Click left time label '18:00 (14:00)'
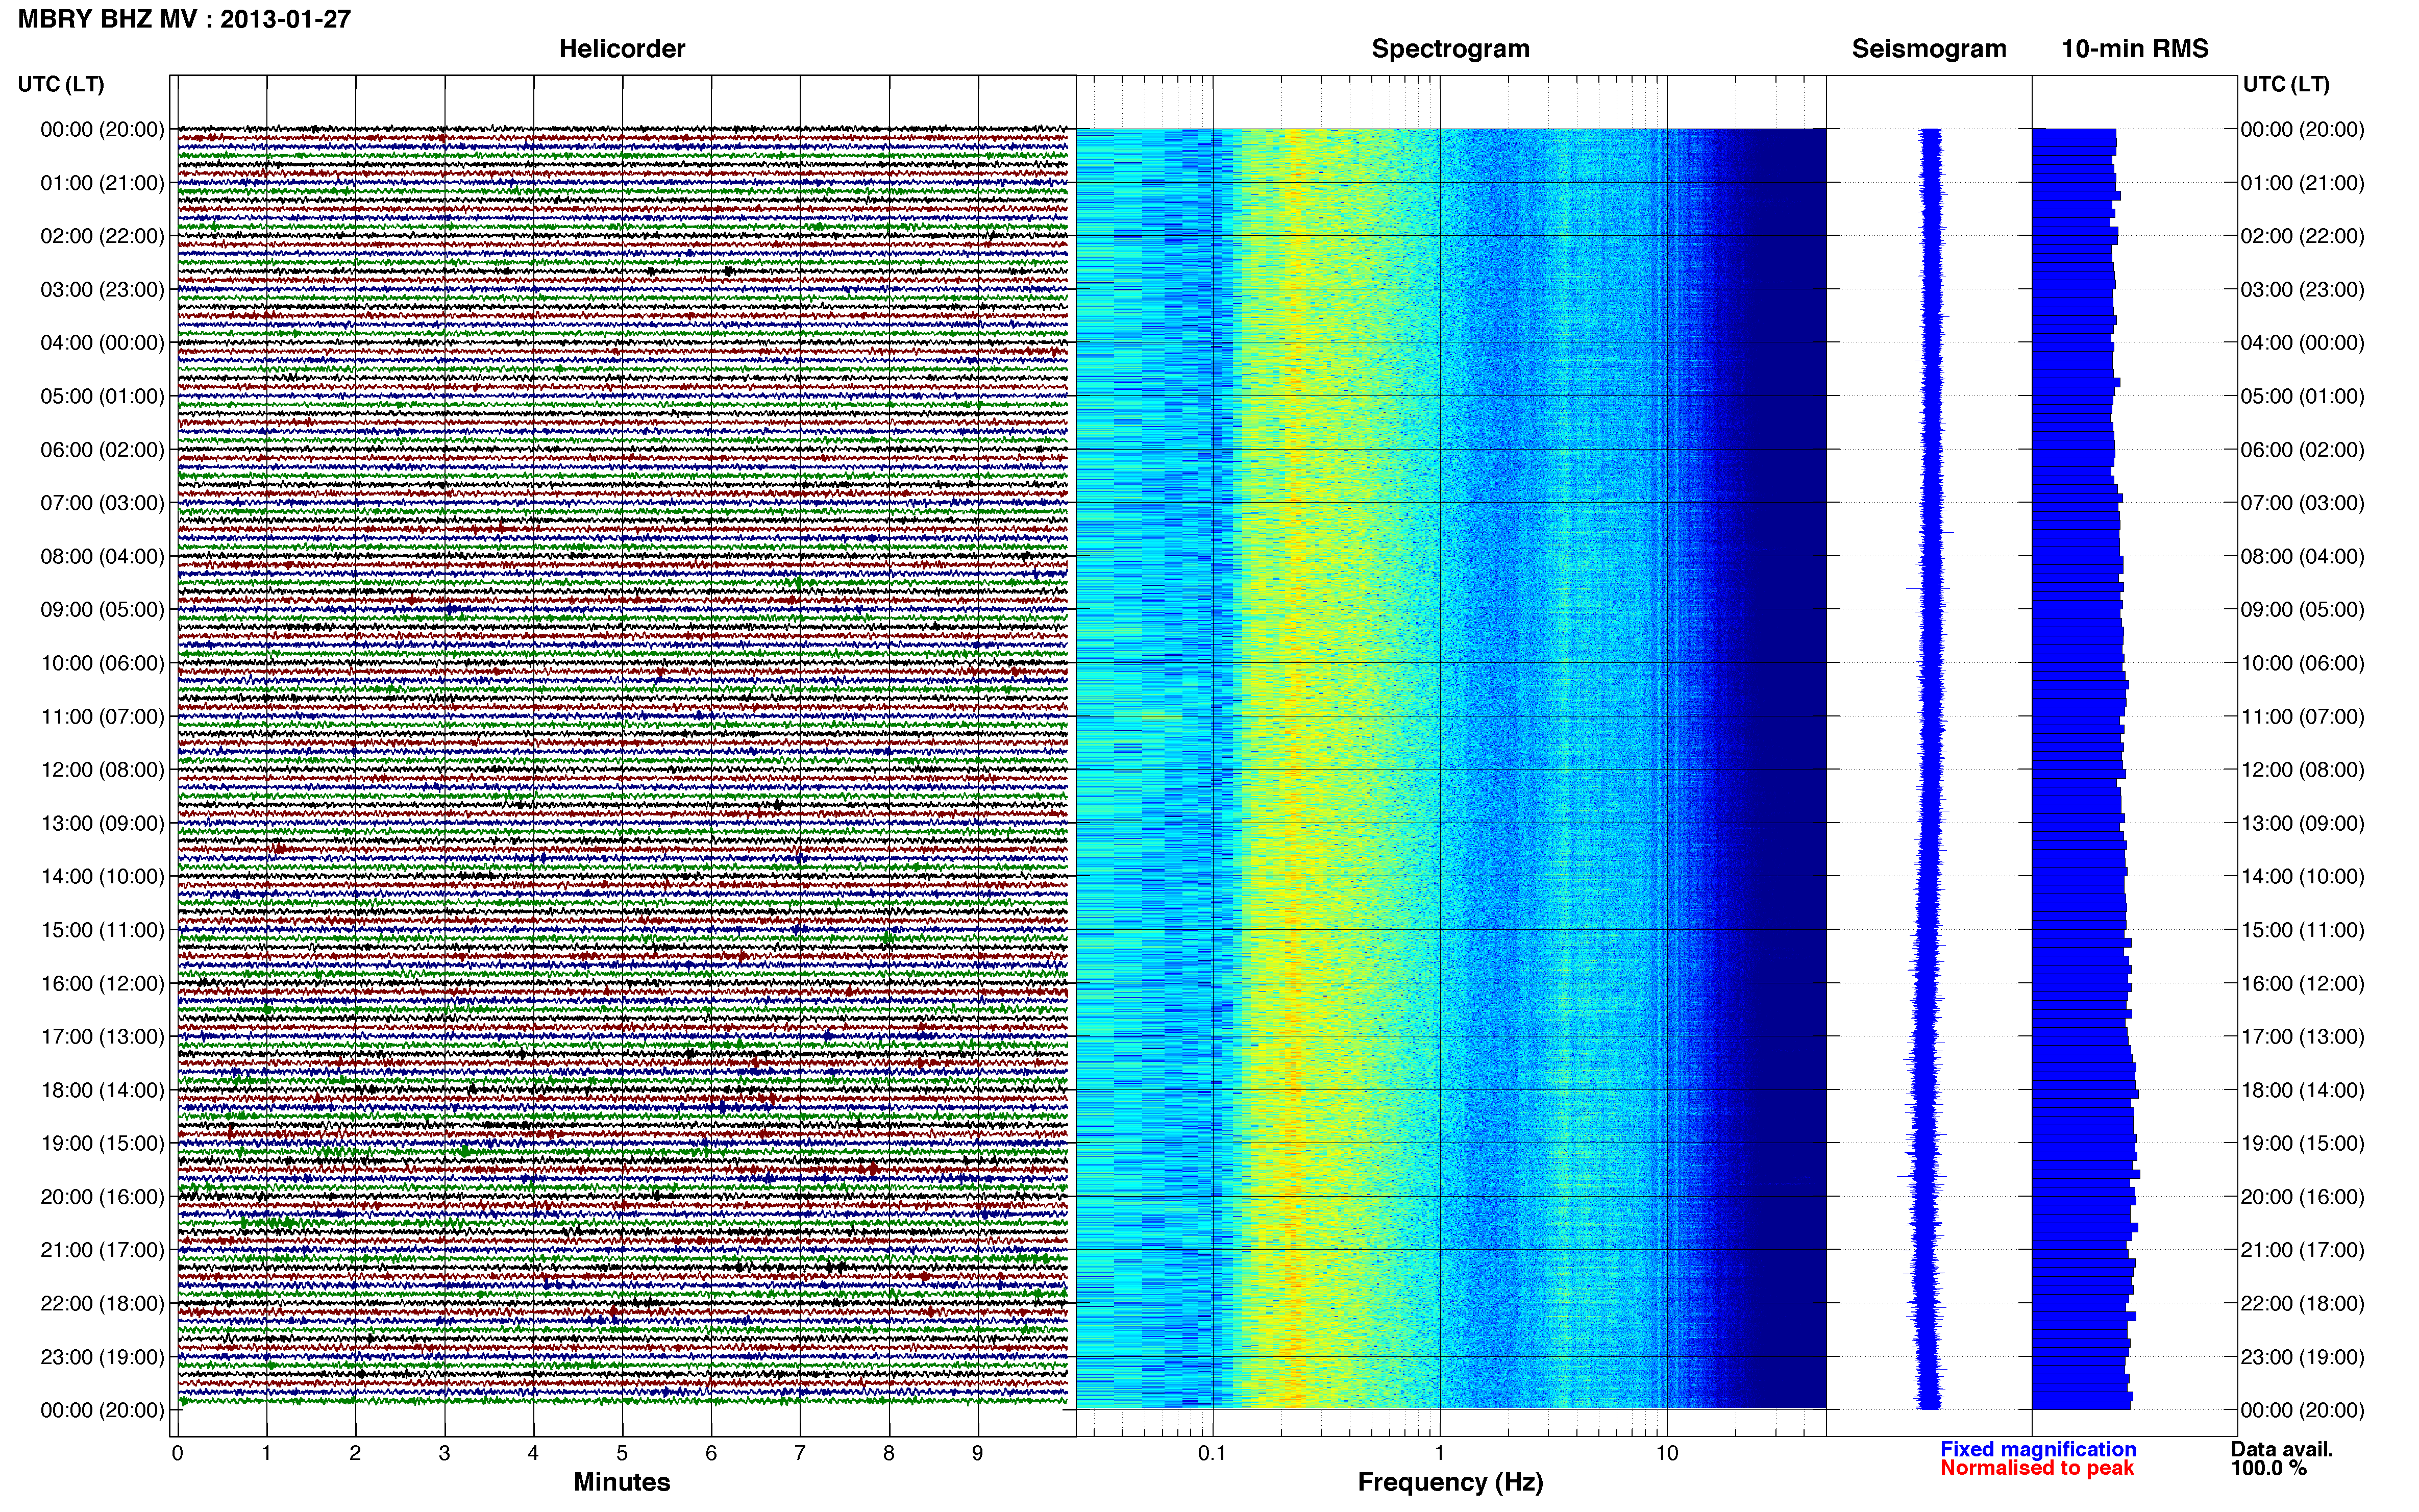 pos(102,1090)
